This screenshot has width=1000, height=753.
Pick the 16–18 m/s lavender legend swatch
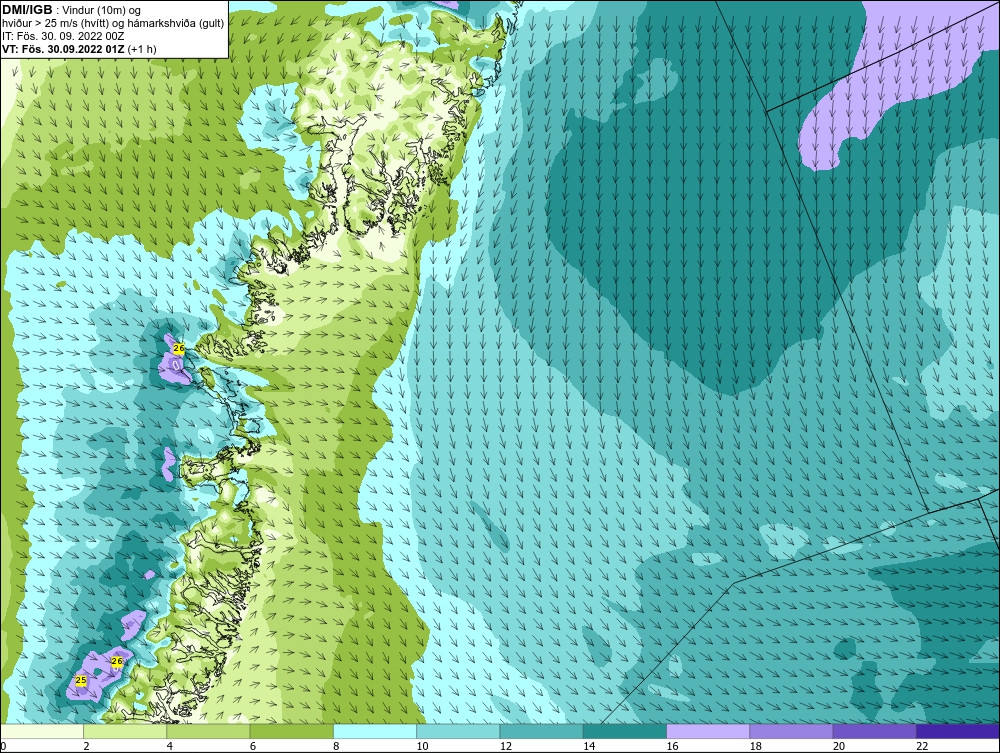point(708,731)
